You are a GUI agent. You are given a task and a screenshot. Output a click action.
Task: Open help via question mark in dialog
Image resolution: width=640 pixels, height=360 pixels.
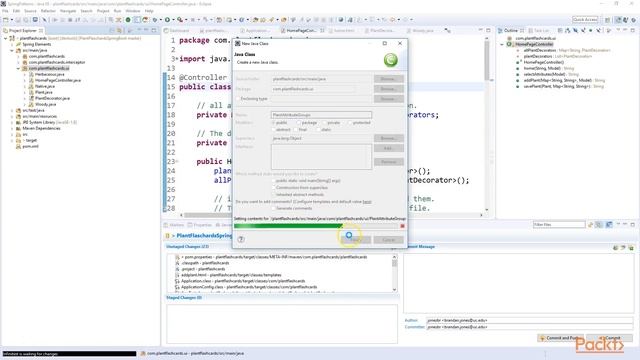(241, 240)
